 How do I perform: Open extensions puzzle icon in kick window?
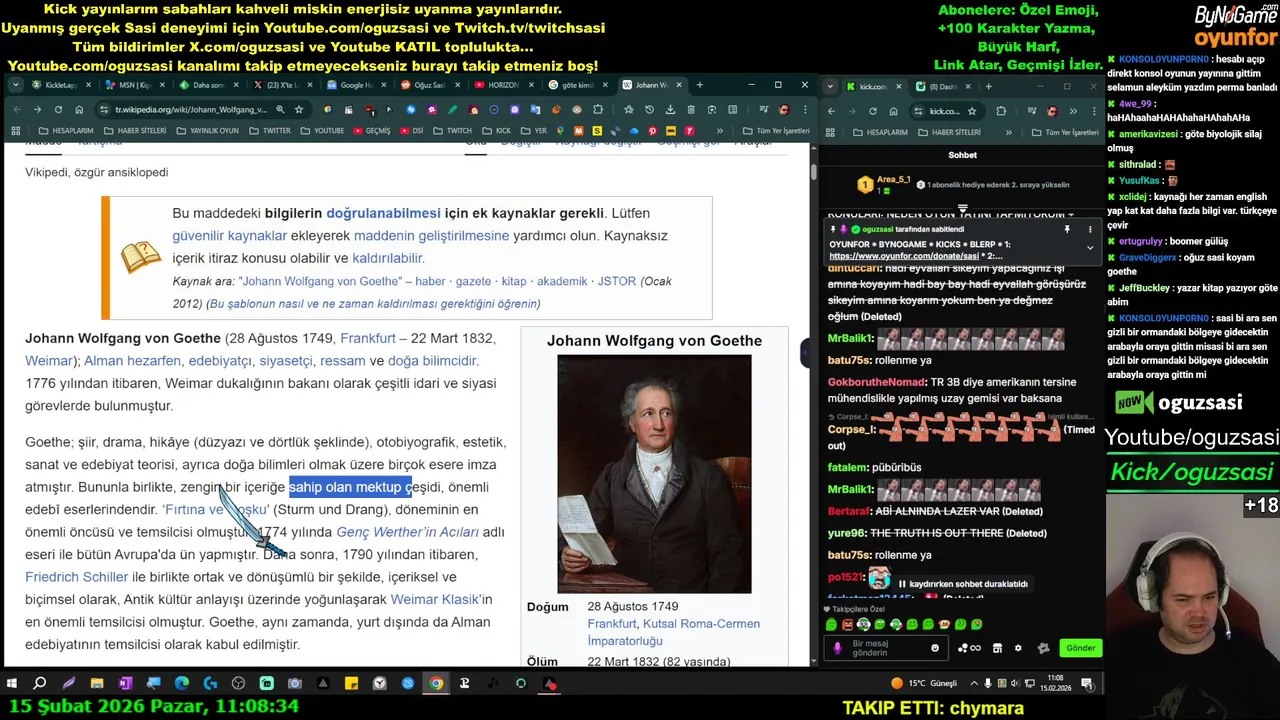[x=1001, y=111]
